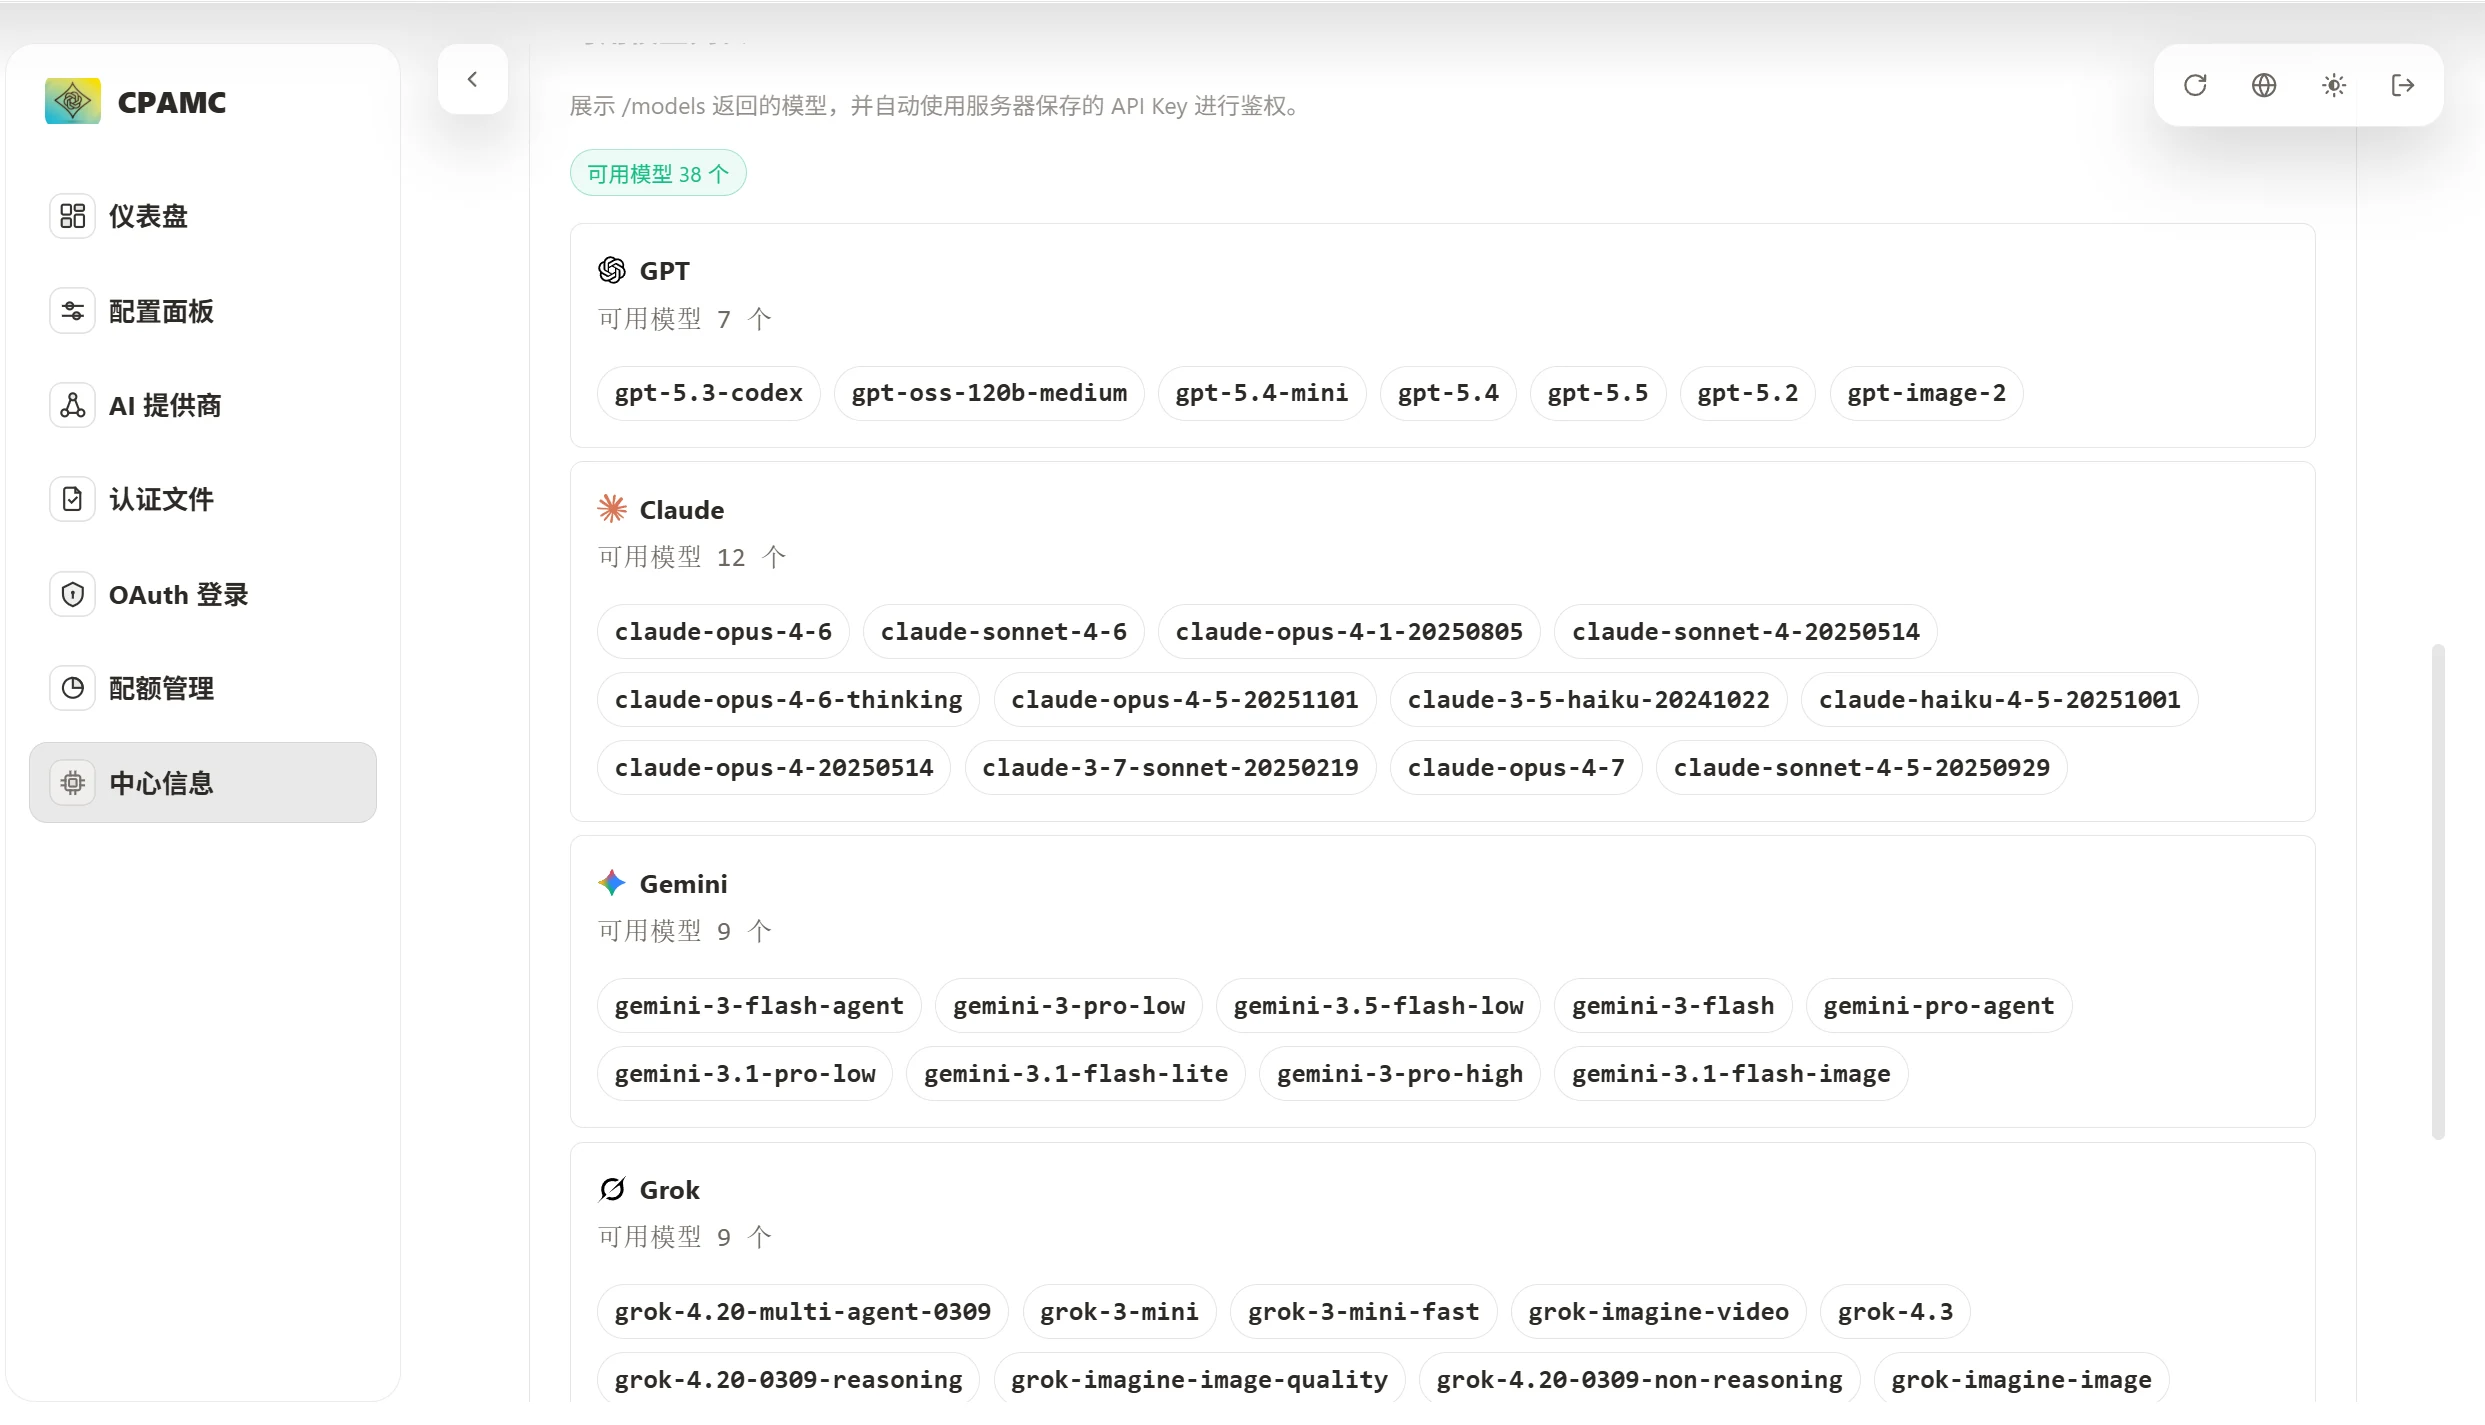Click claude-sonnet-4-5-20250929 tag
The image size is (2485, 1425).
pyautogui.click(x=1862, y=767)
